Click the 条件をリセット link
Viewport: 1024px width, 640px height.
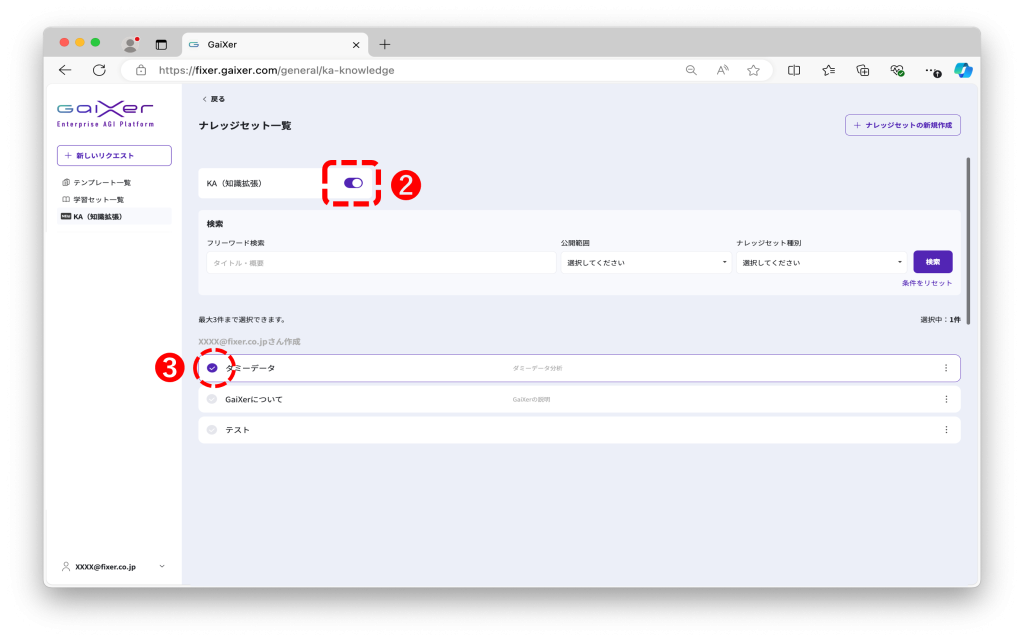pyautogui.click(x=926, y=283)
